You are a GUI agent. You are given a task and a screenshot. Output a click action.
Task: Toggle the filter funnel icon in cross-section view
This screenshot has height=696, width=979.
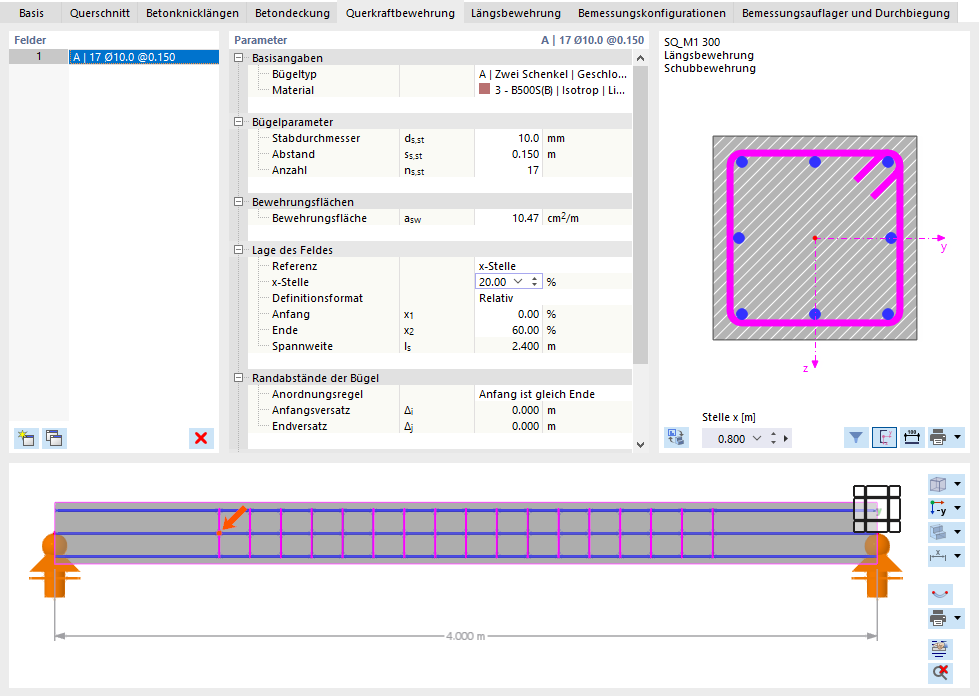[x=856, y=438]
